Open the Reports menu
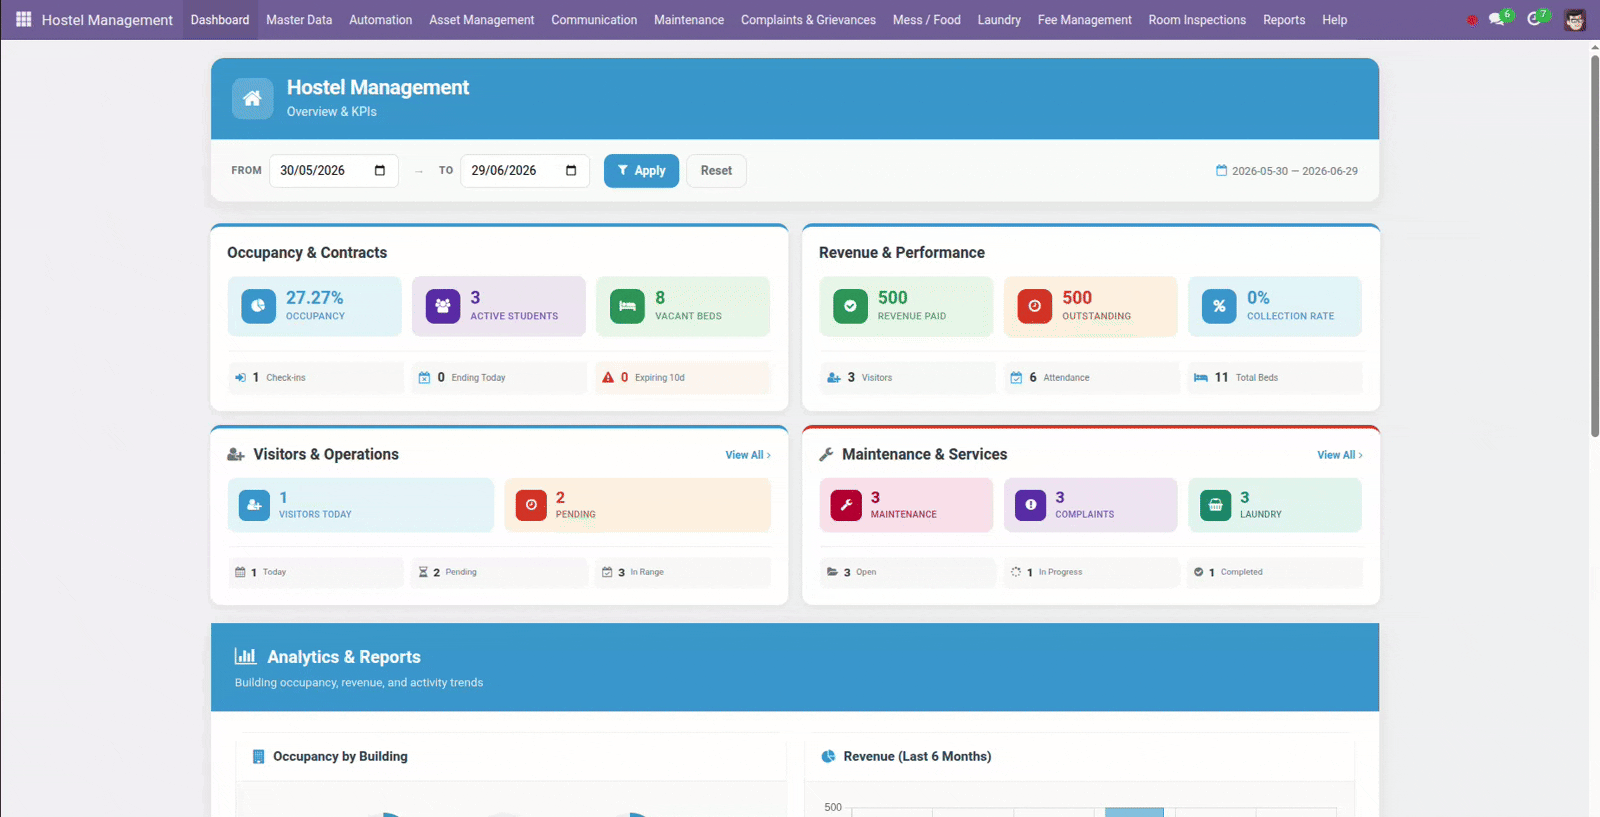This screenshot has width=1600, height=817. [1284, 20]
